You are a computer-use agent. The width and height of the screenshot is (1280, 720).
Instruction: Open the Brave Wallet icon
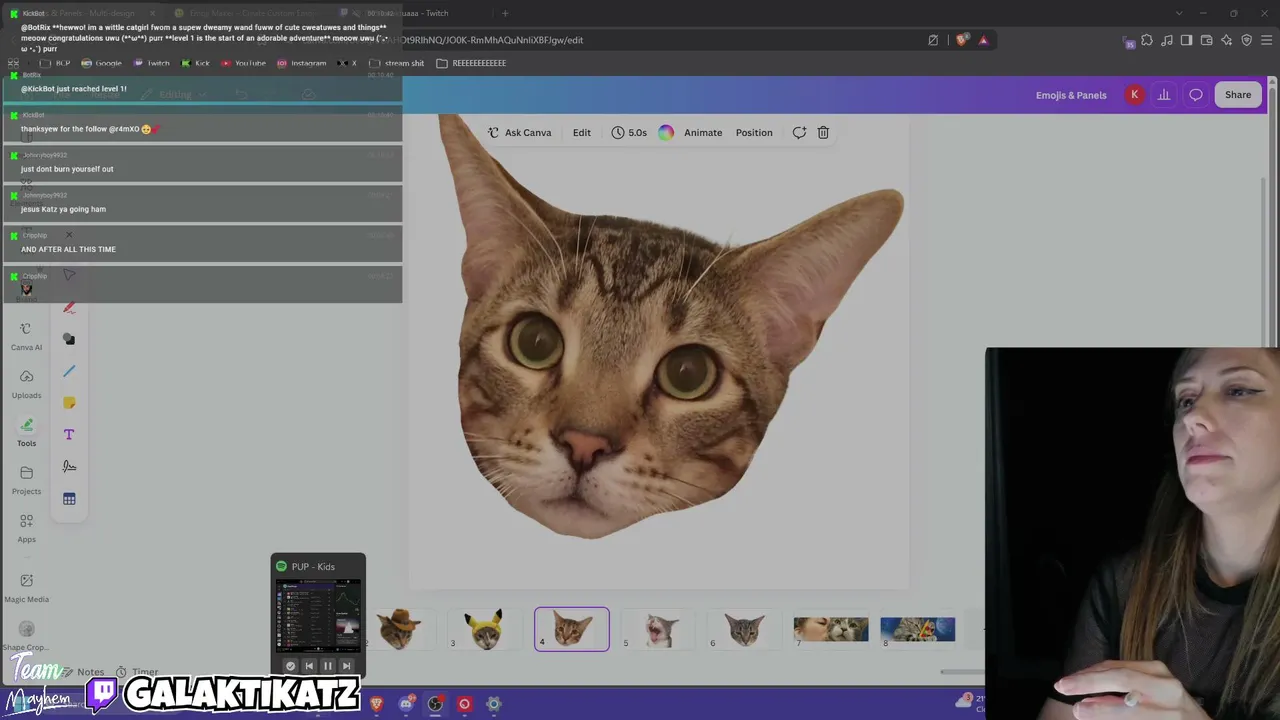click(x=1207, y=40)
